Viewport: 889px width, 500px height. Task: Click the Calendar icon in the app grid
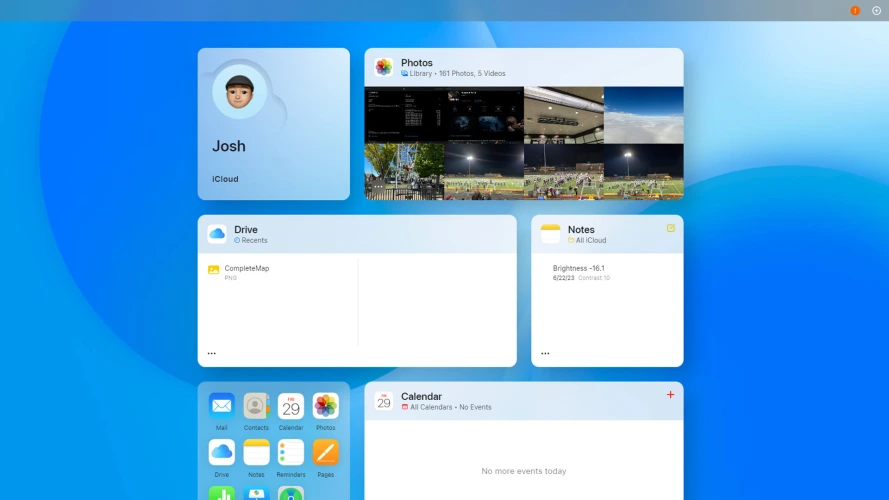pos(291,406)
